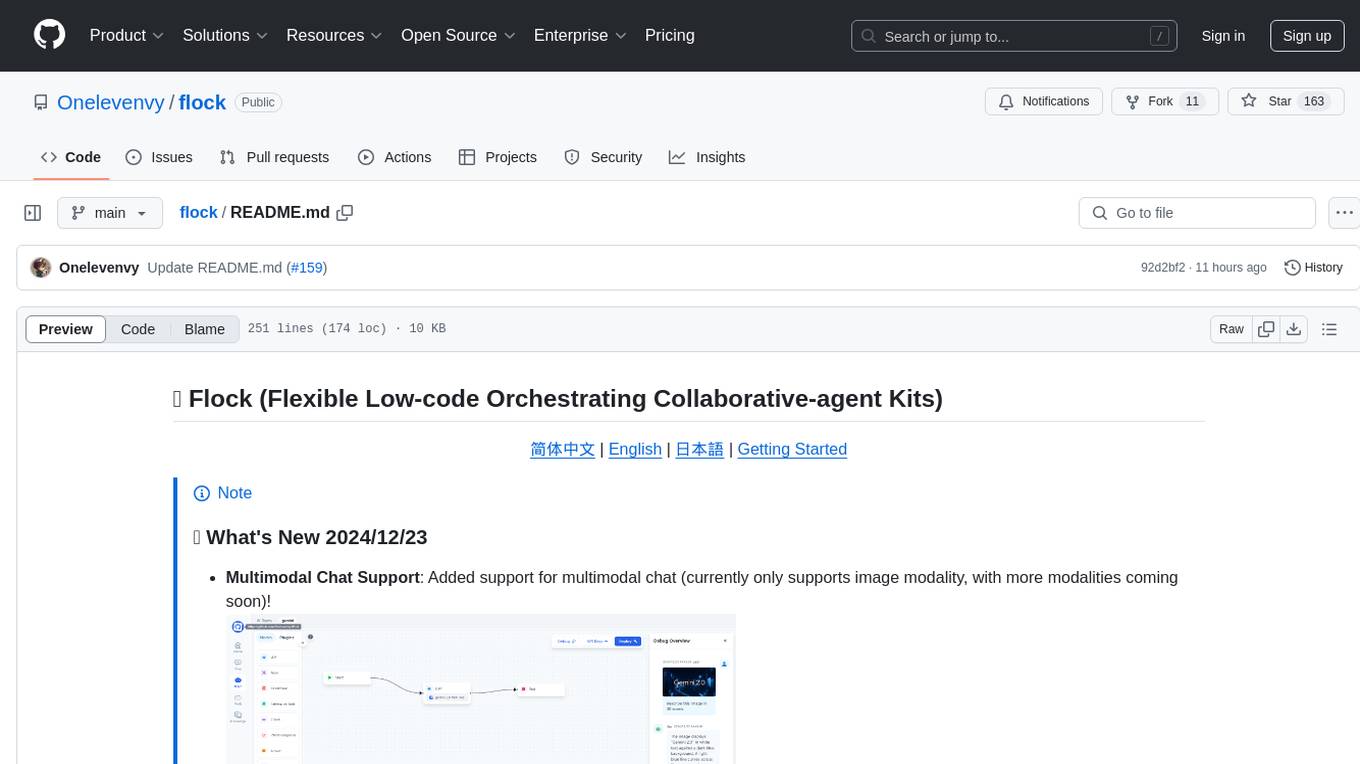Open pull request #159 link
The image size is (1360, 764).
pyautogui.click(x=307, y=267)
